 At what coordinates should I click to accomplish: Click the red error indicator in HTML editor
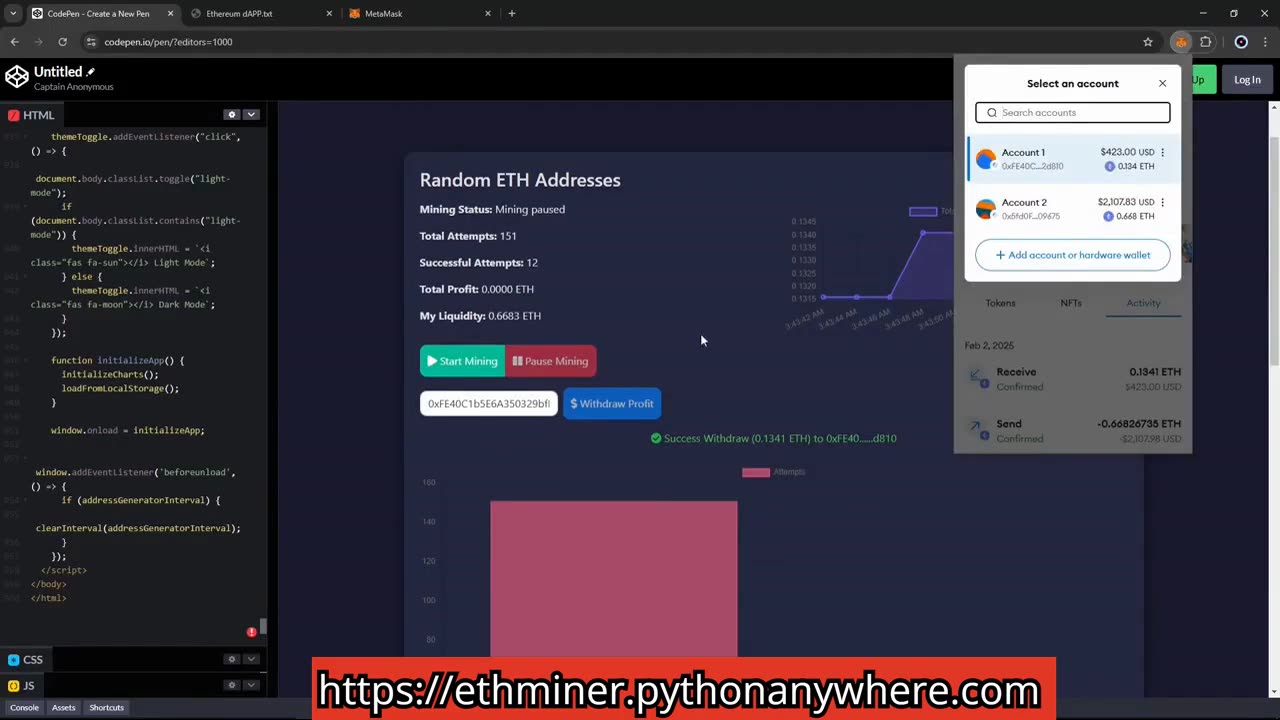pyautogui.click(x=251, y=632)
